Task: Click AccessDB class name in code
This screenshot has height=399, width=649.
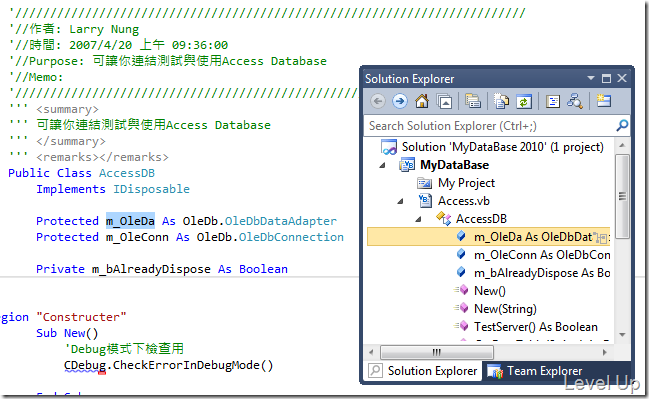Action: point(127,173)
